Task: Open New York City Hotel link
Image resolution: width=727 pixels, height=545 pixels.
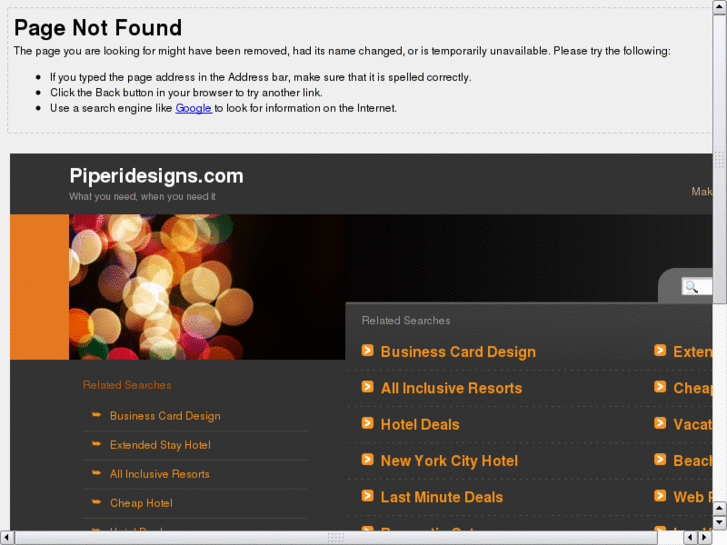Action: [449, 461]
